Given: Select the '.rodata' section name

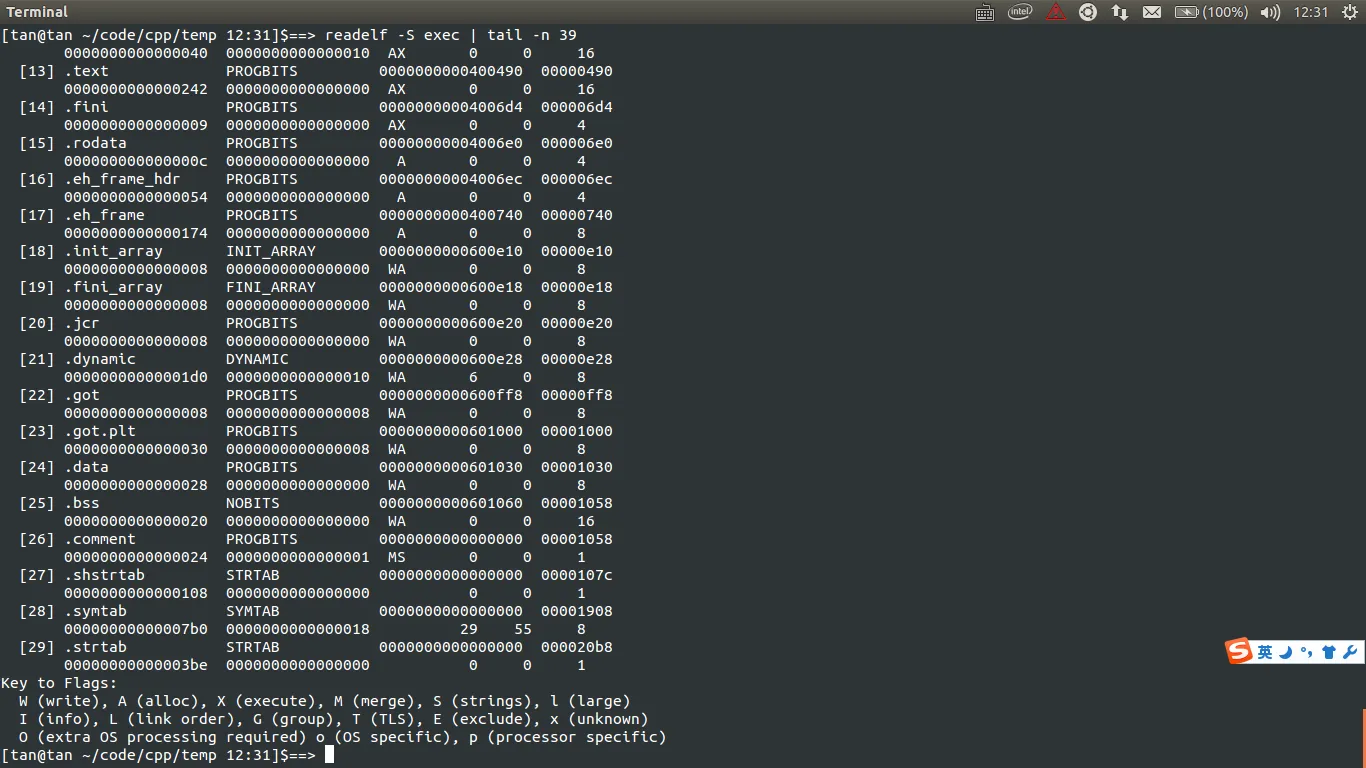Looking at the screenshot, I should [95, 143].
